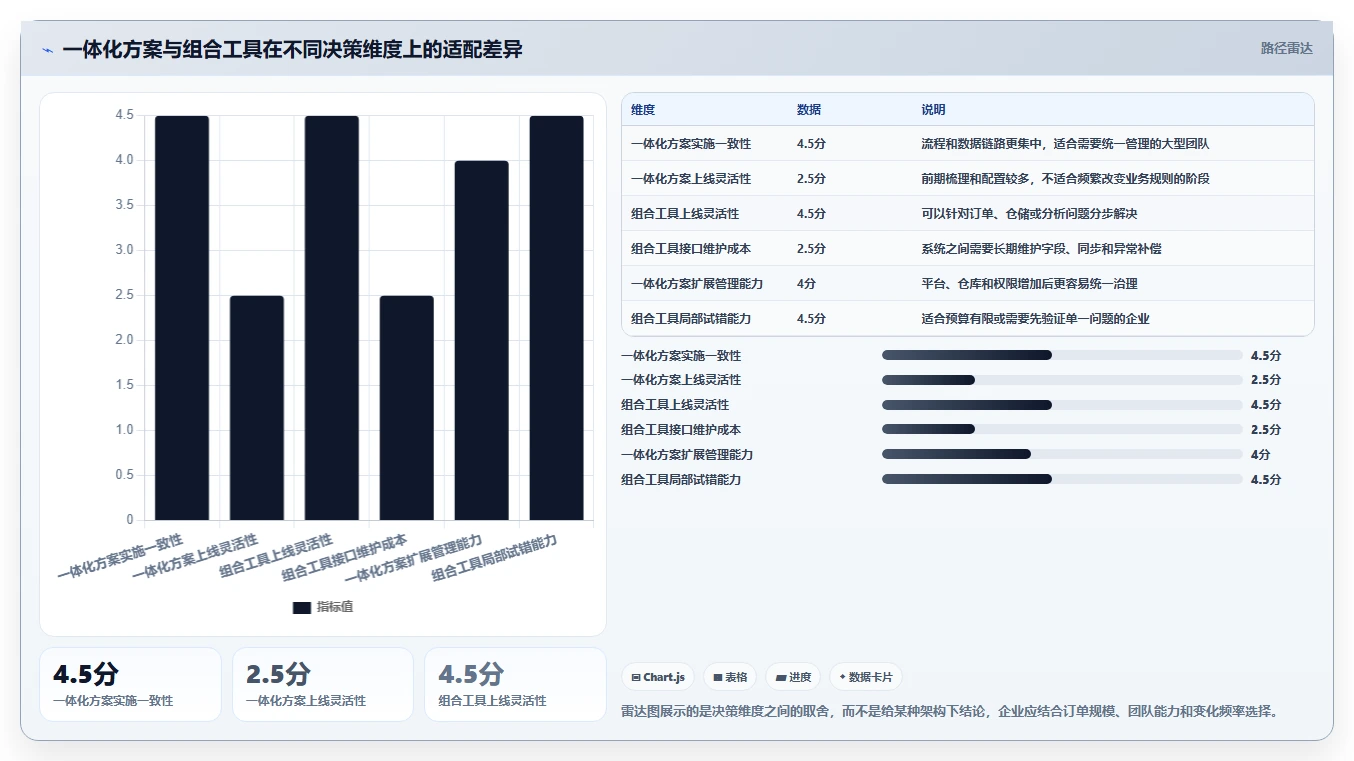
Task: Click description 平台、仓库和权限增加后更容易统一治理
Action: click(1029, 284)
